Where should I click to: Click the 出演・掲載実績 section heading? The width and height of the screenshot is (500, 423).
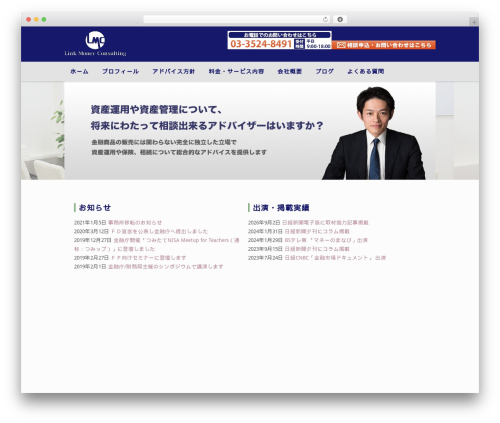pyautogui.click(x=281, y=208)
